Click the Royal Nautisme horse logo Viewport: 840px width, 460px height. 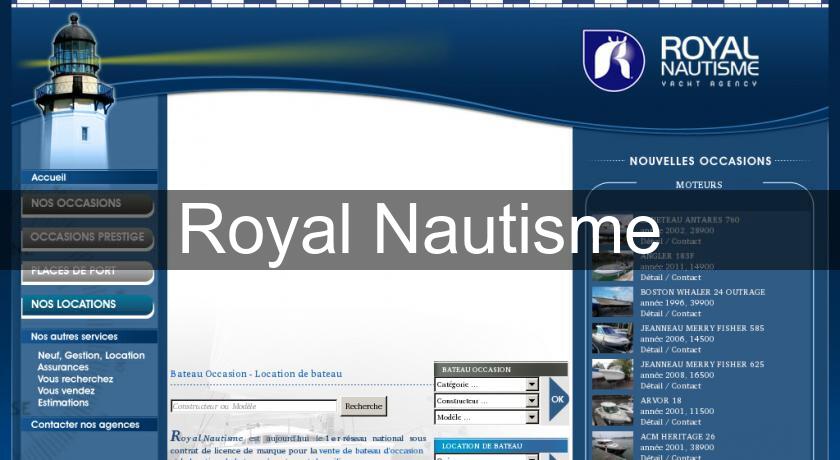click(613, 61)
